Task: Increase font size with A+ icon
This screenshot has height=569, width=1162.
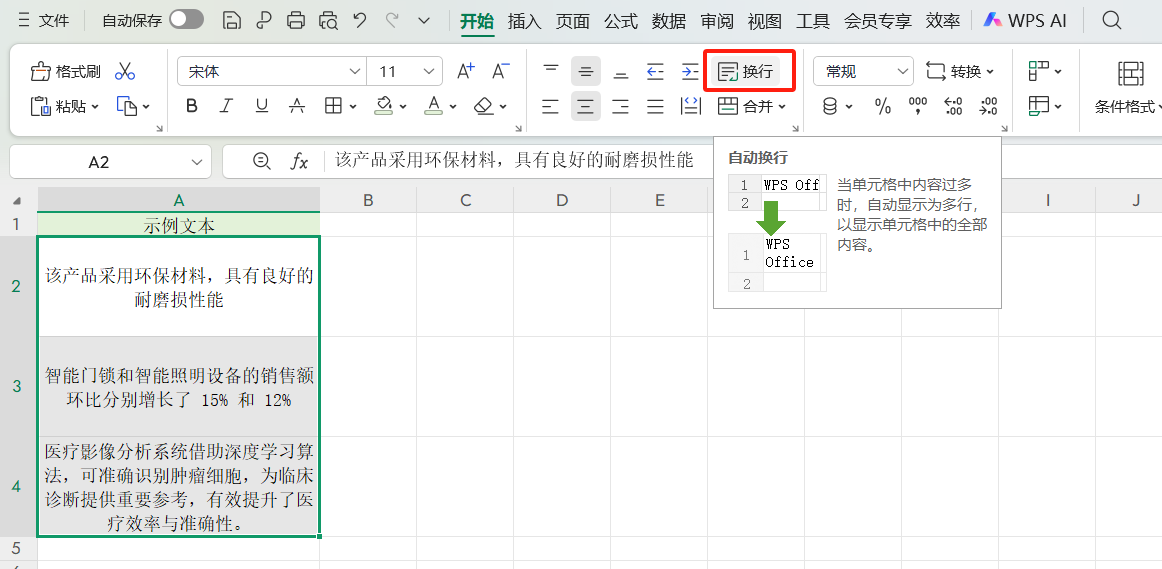Action: coord(465,71)
